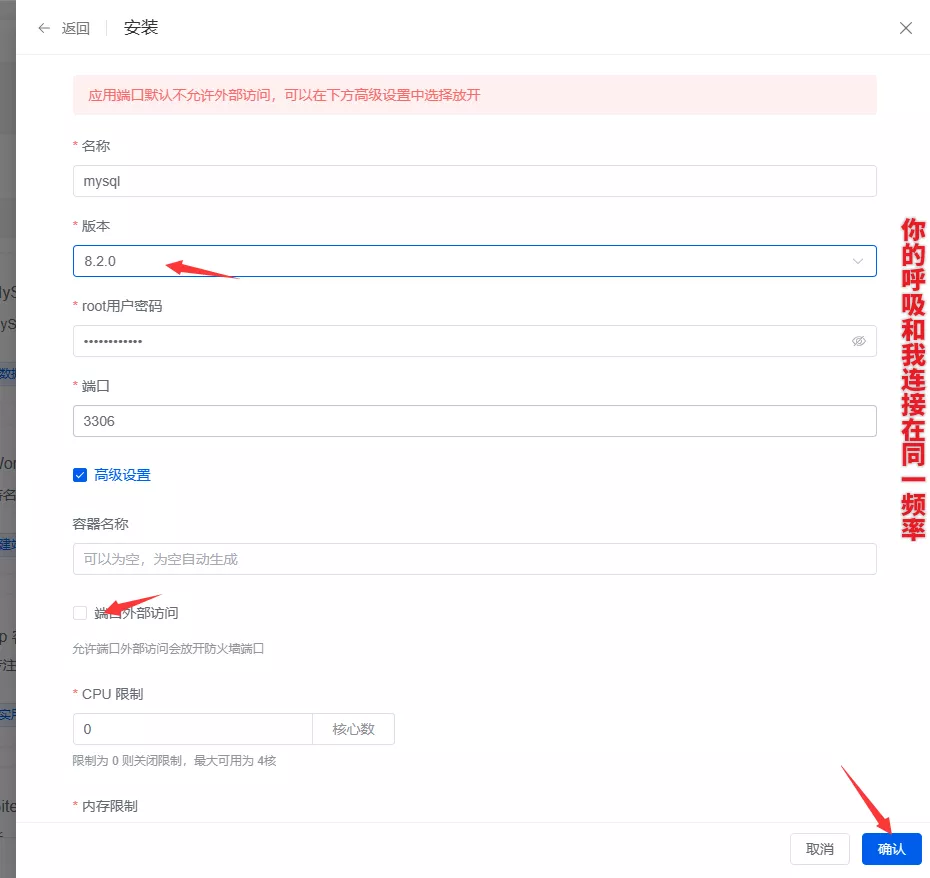Click the name field containing mysql

point(474,181)
